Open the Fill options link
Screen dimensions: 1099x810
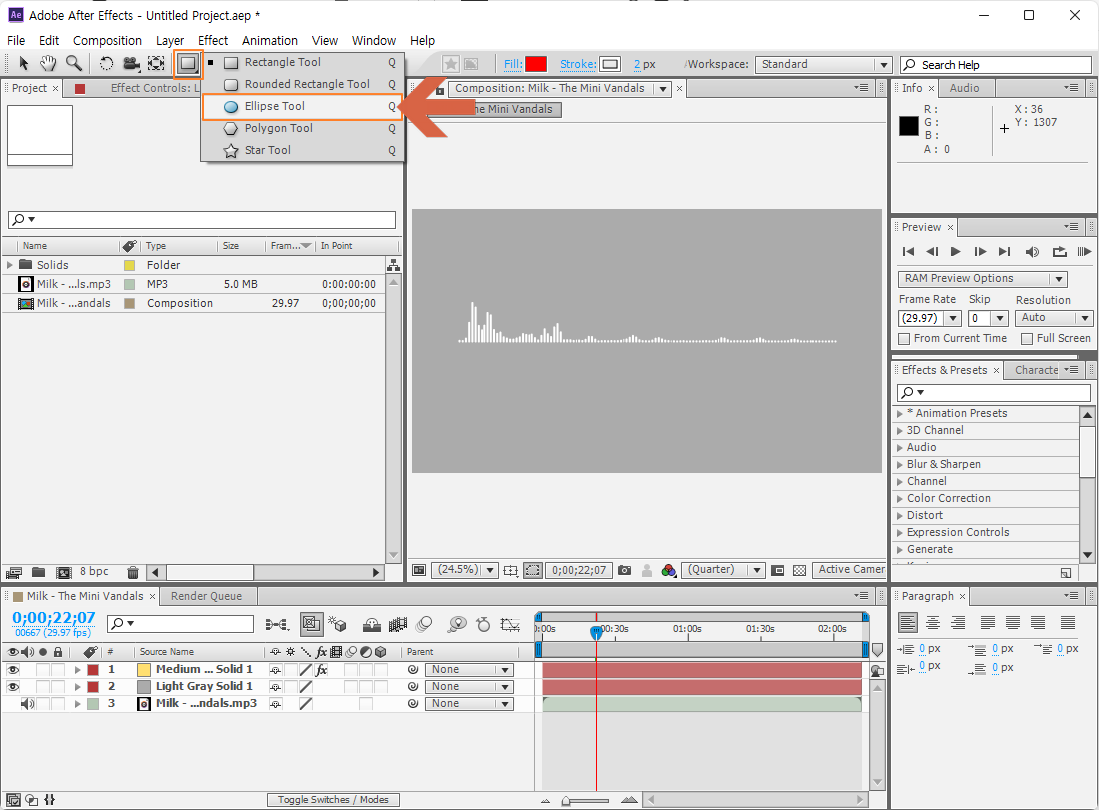(x=512, y=64)
